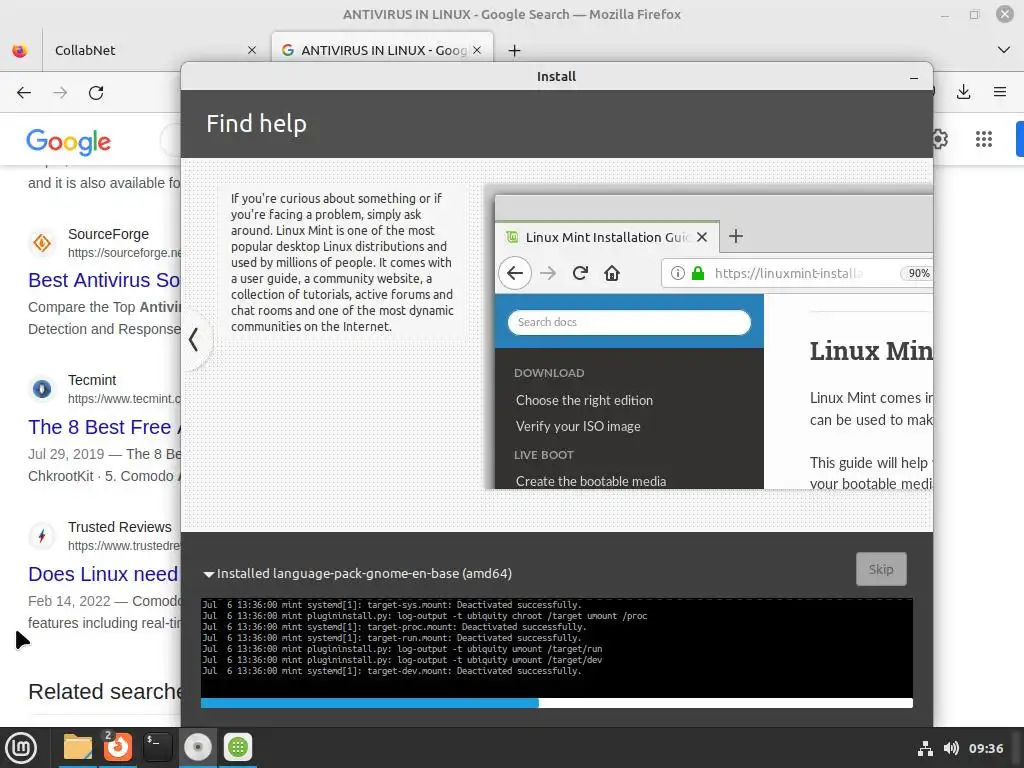Switch to Firefox in taskbar
The height and width of the screenshot is (768, 1024).
pyautogui.click(x=118, y=747)
